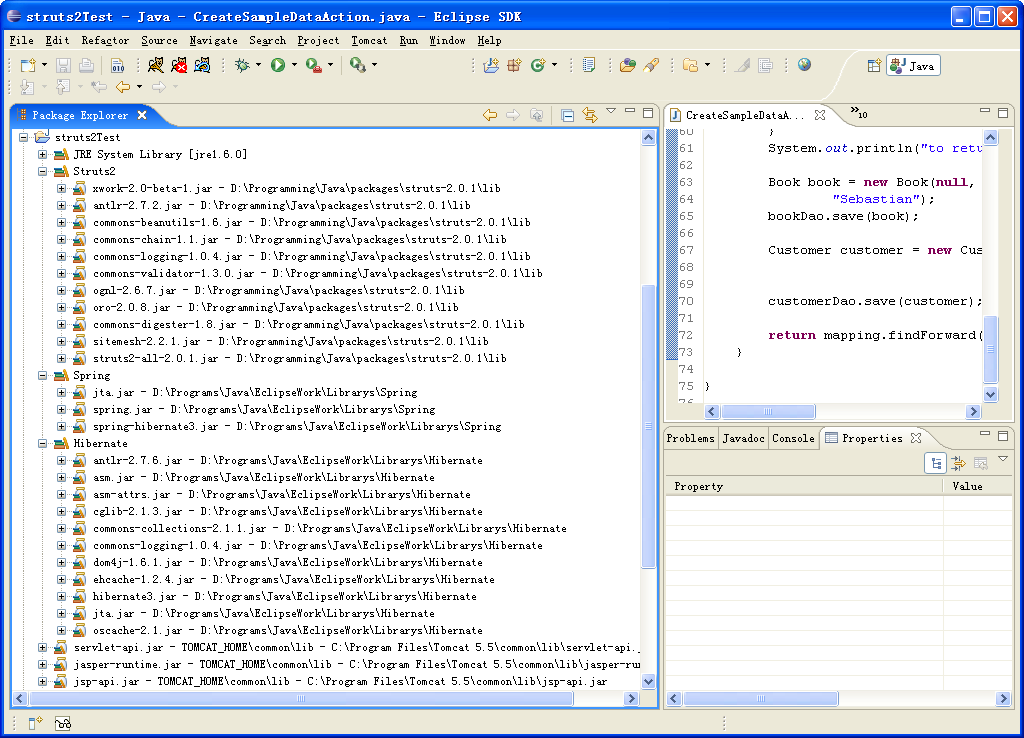Switch to the Console tab
1024x738 pixels.
pos(793,438)
